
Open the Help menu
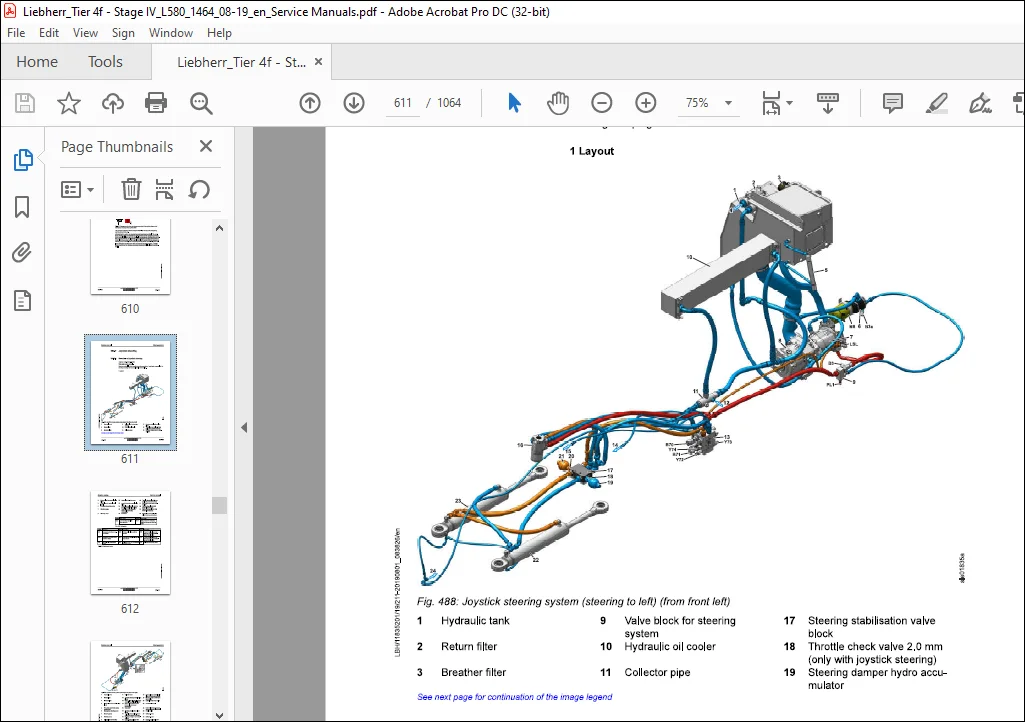click(x=219, y=33)
